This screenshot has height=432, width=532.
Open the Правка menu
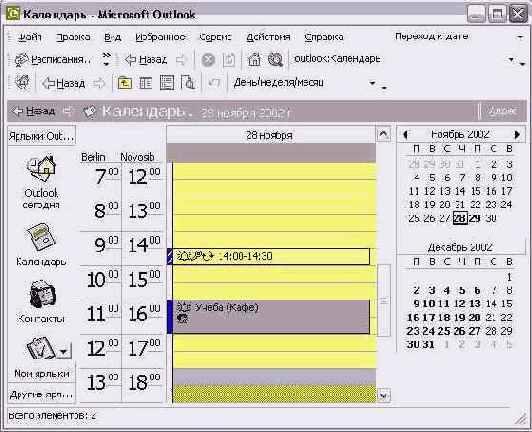tap(73, 37)
